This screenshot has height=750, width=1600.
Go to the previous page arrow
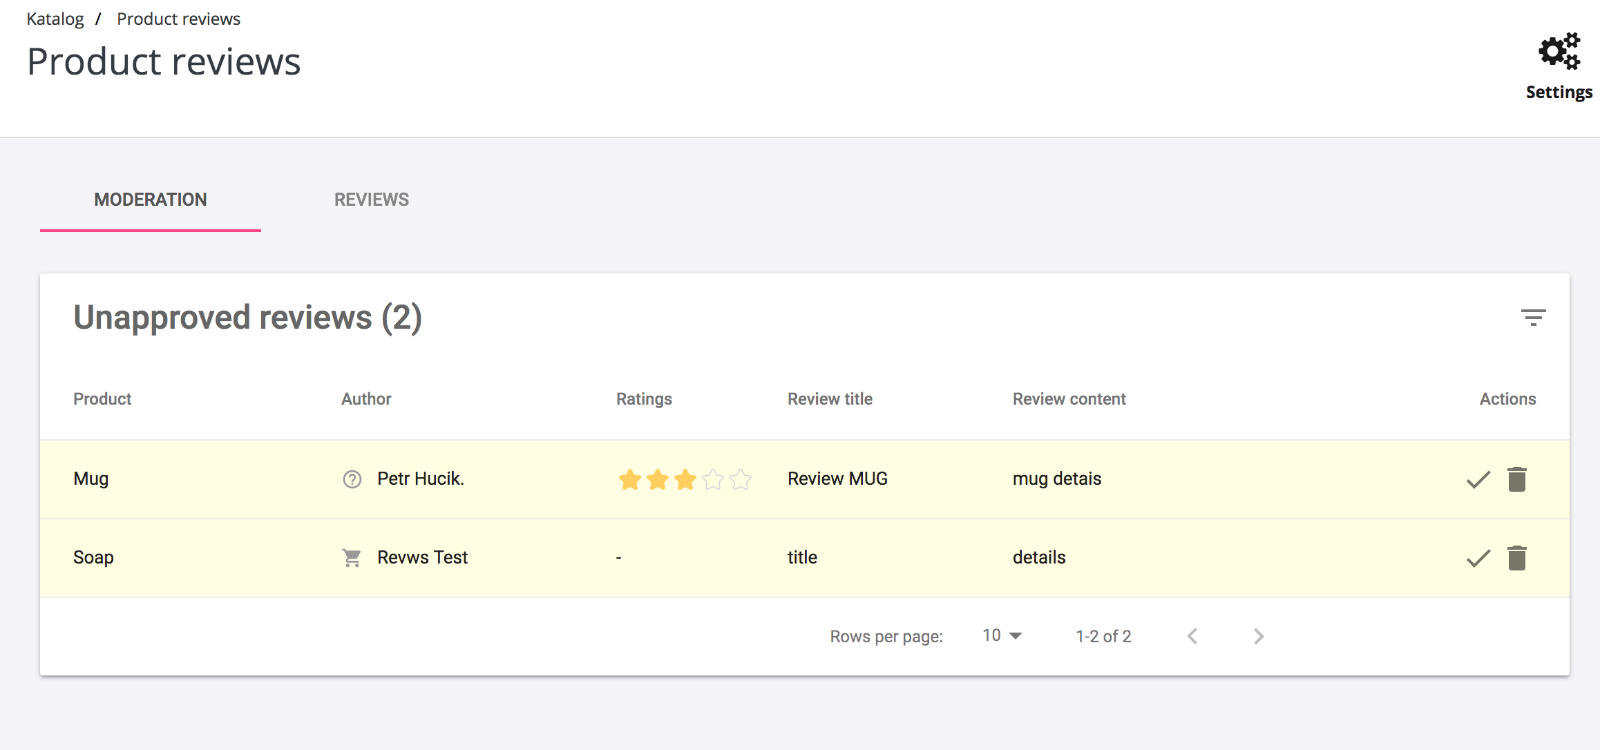pos(1192,636)
